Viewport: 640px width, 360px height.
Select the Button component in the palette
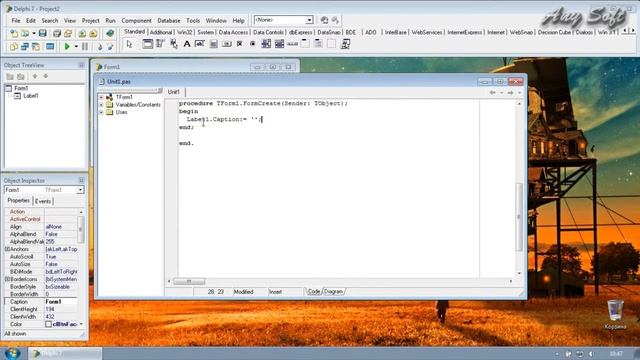click(x=227, y=44)
